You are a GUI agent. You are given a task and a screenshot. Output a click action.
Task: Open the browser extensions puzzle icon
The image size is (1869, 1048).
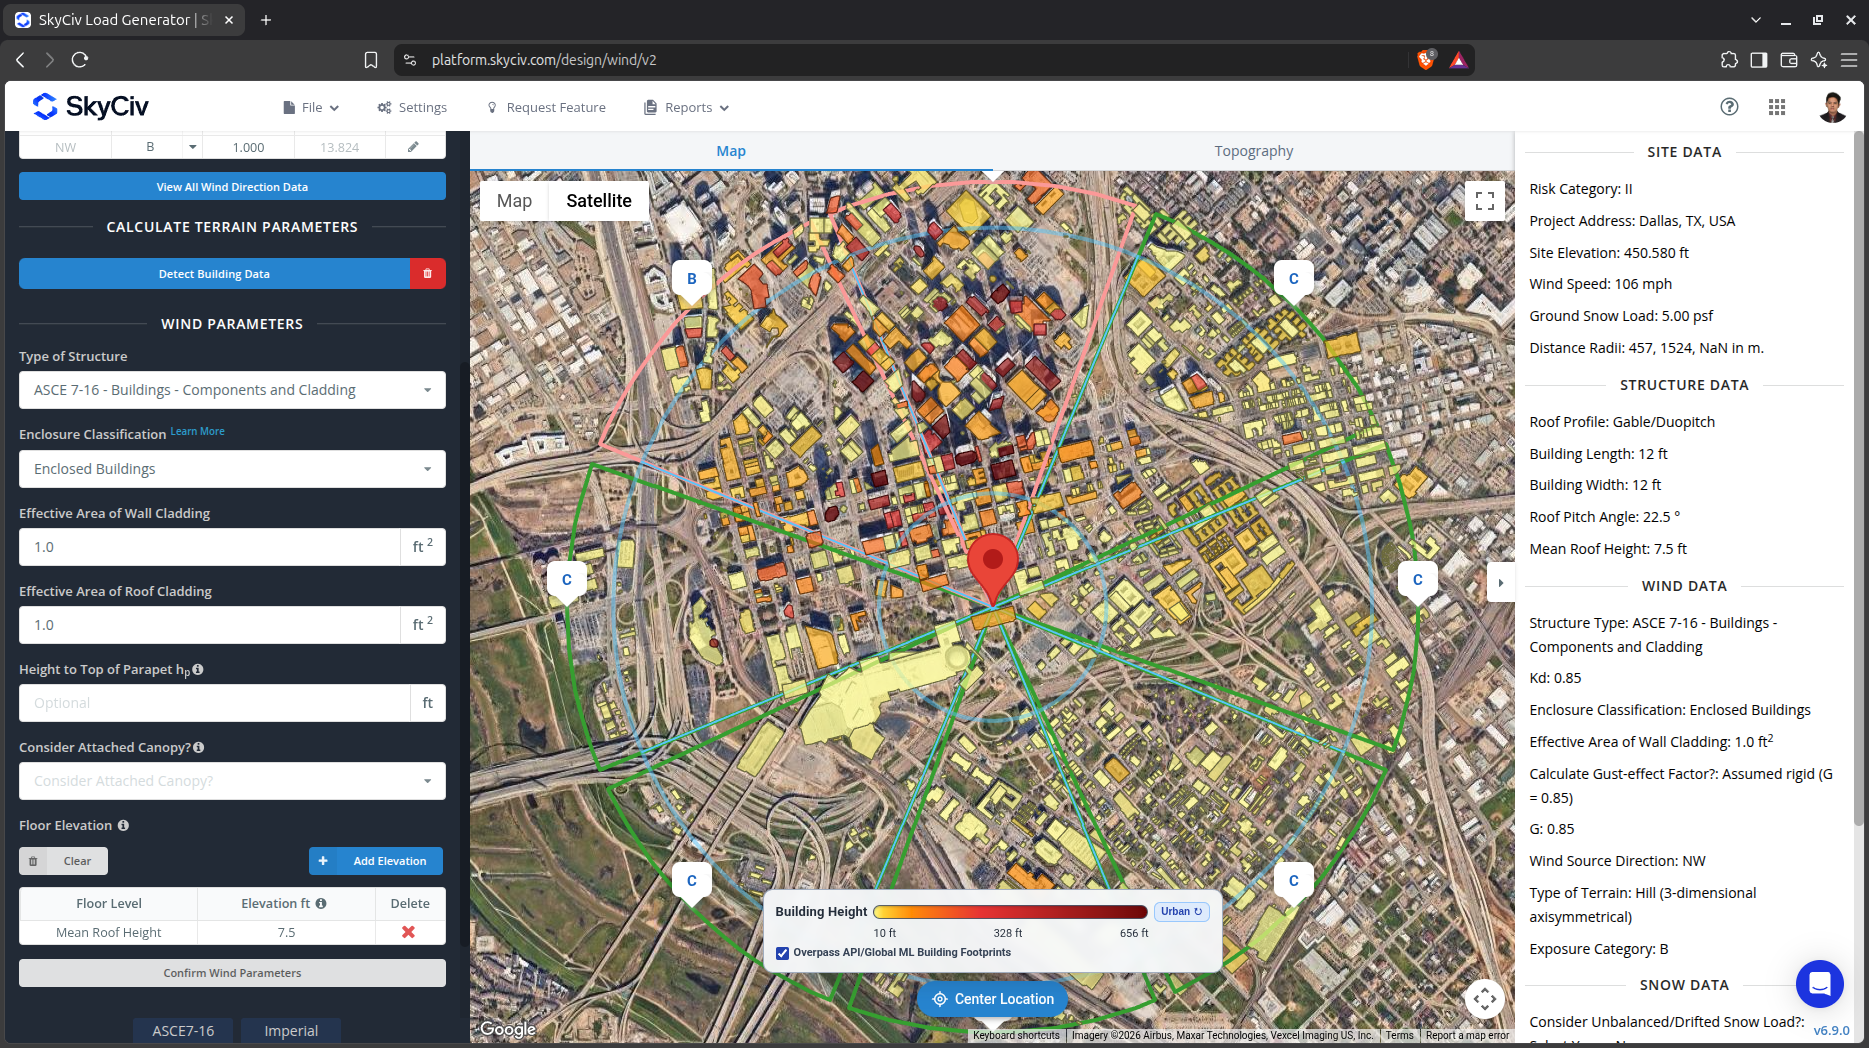coord(1729,60)
